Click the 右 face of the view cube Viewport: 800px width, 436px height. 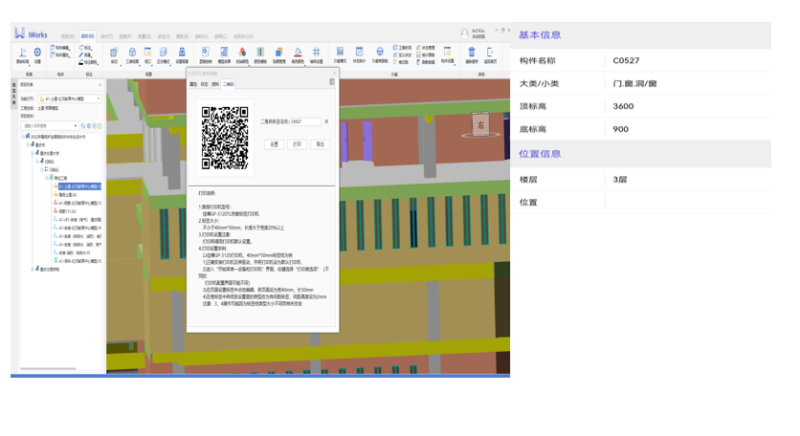coord(481,124)
